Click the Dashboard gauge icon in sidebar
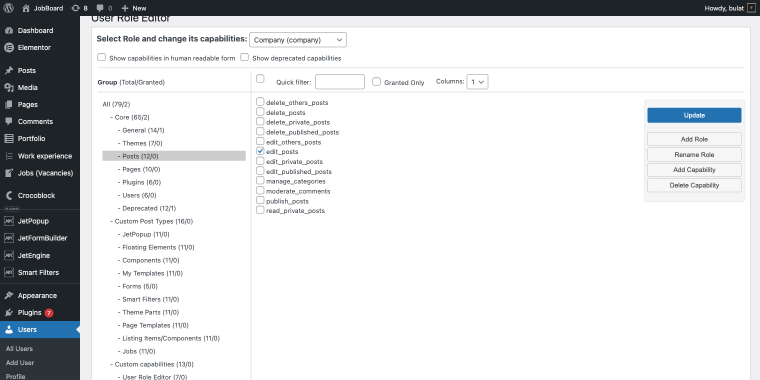The height and width of the screenshot is (380, 760). (x=9, y=31)
